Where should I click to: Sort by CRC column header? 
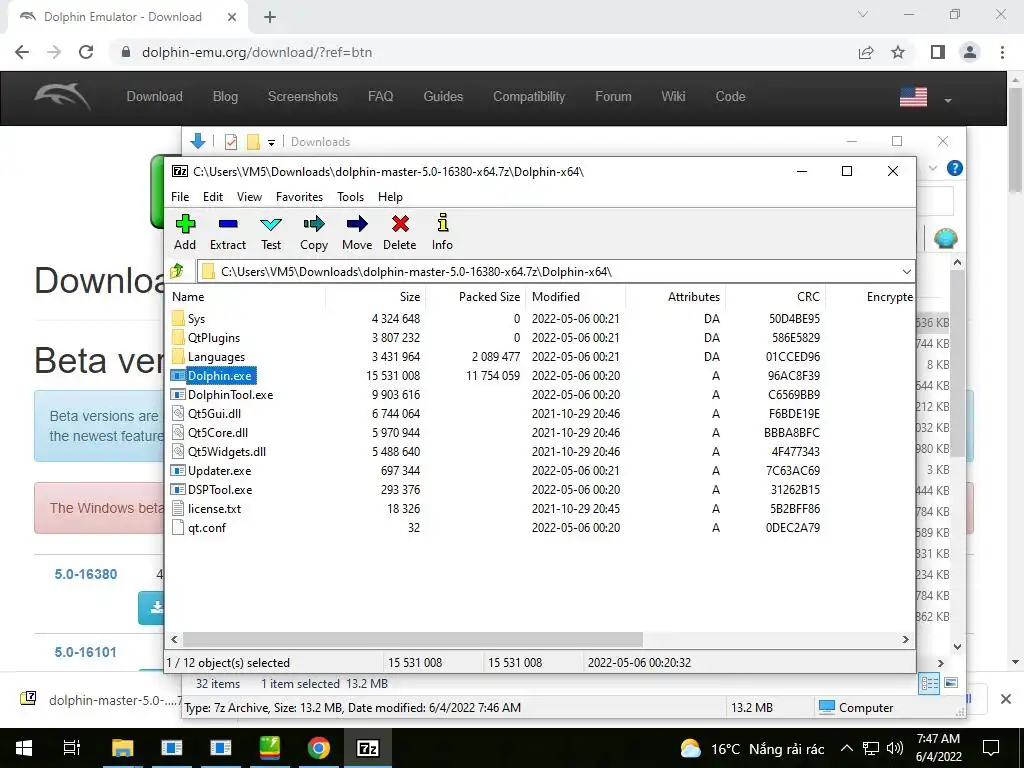pos(808,296)
